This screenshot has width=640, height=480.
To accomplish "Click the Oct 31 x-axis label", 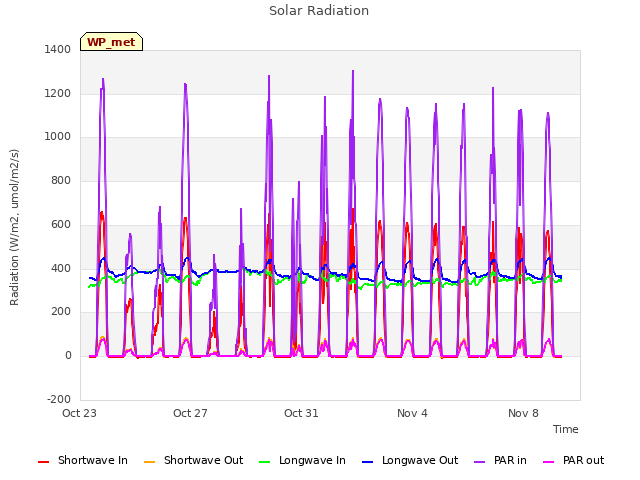I will 301,413.
